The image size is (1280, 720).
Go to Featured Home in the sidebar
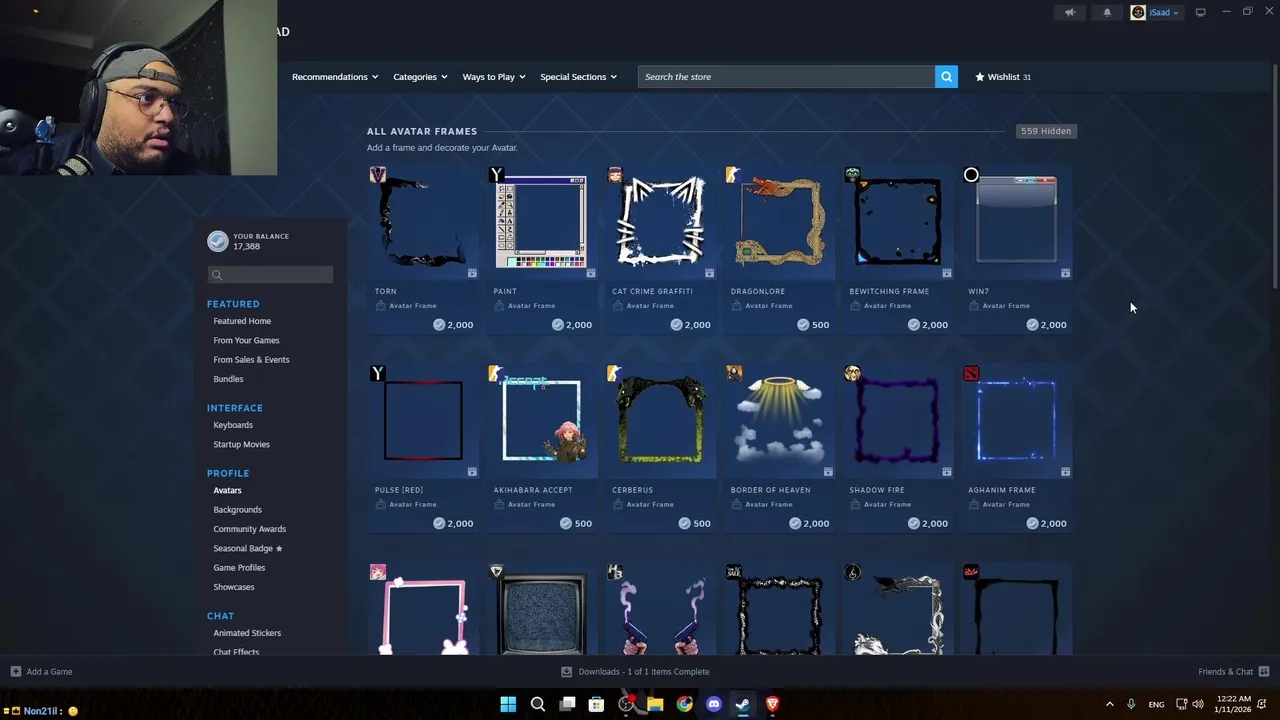(x=242, y=321)
